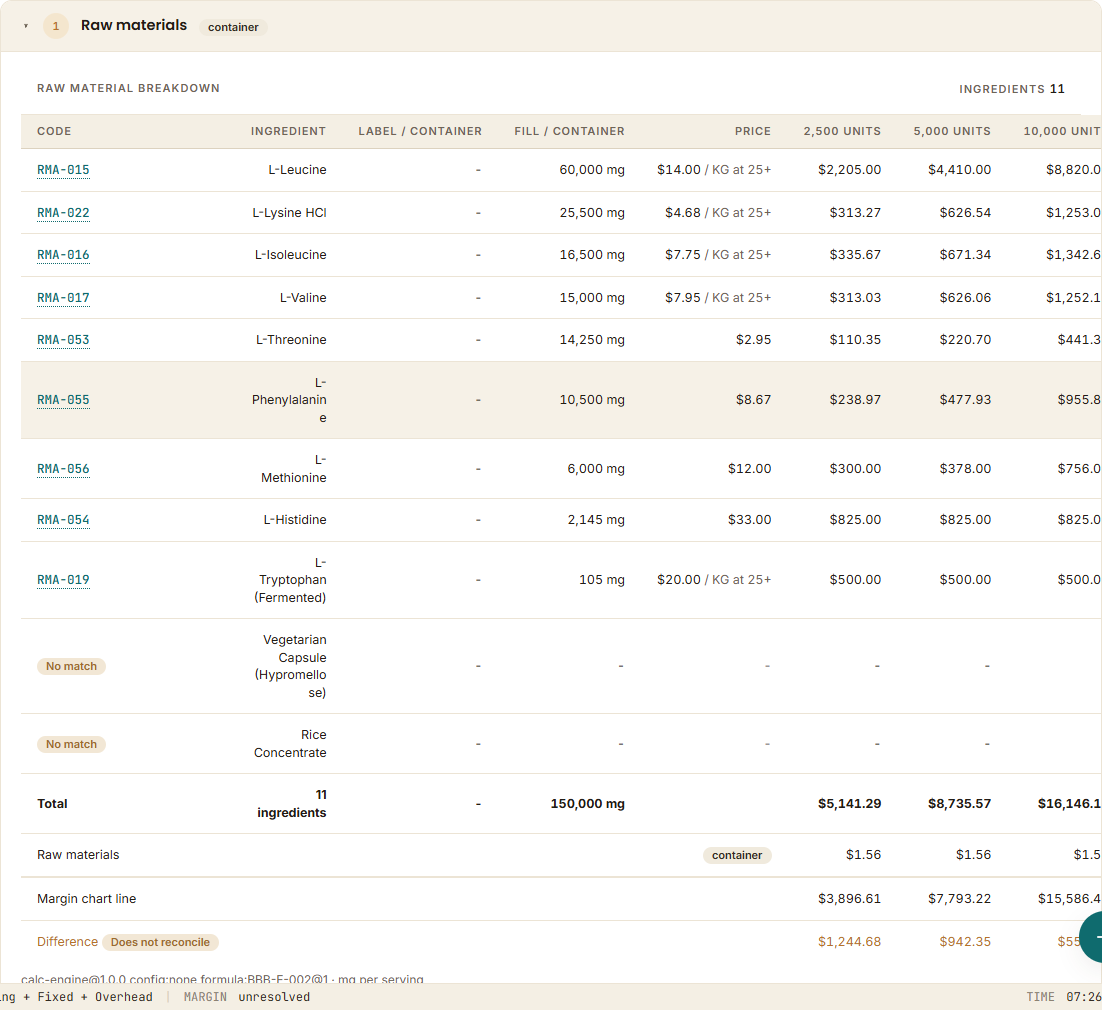Collapse the Raw materials section arrow

click(26, 27)
